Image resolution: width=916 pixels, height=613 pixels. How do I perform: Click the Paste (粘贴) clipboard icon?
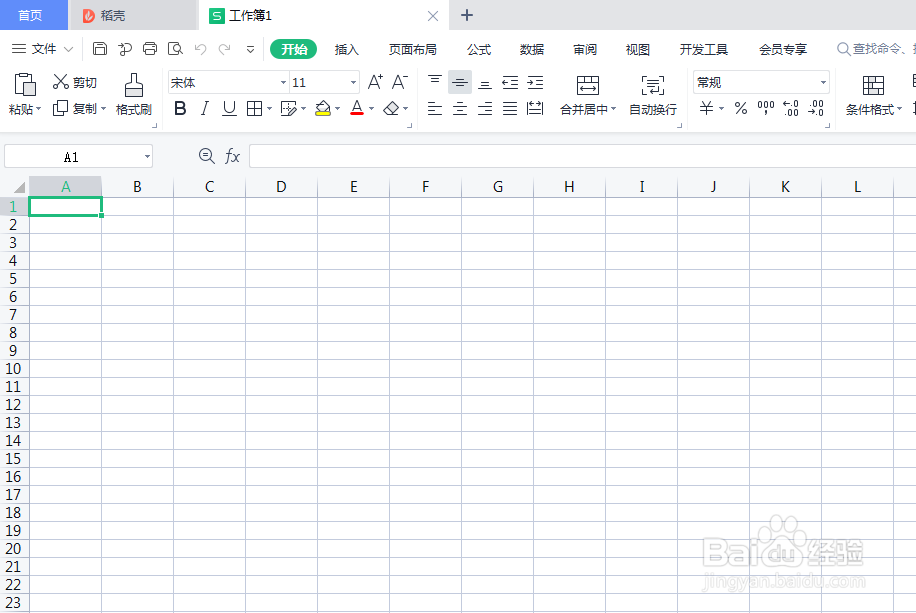25,85
